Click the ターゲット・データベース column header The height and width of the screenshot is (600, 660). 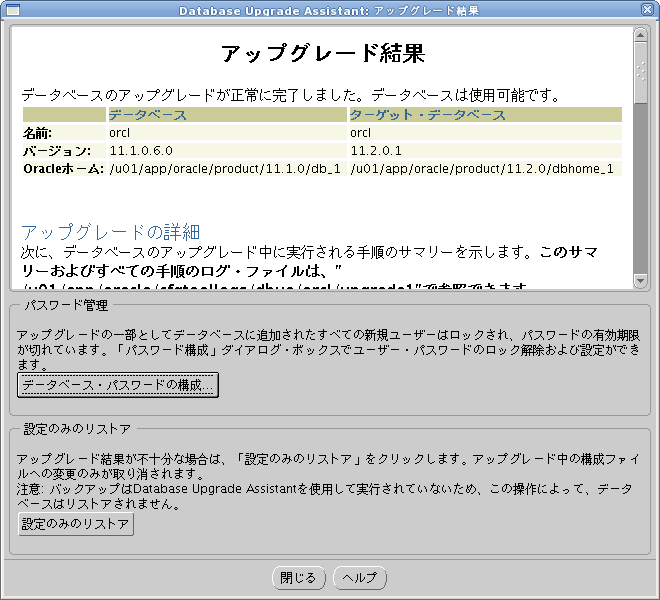(x=485, y=115)
